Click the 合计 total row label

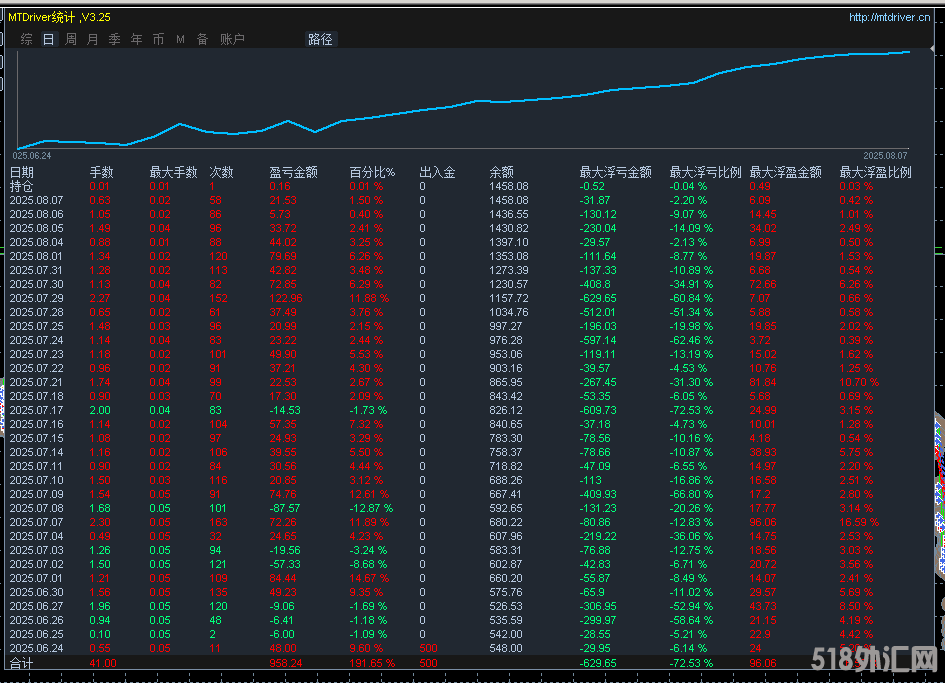coord(22,663)
